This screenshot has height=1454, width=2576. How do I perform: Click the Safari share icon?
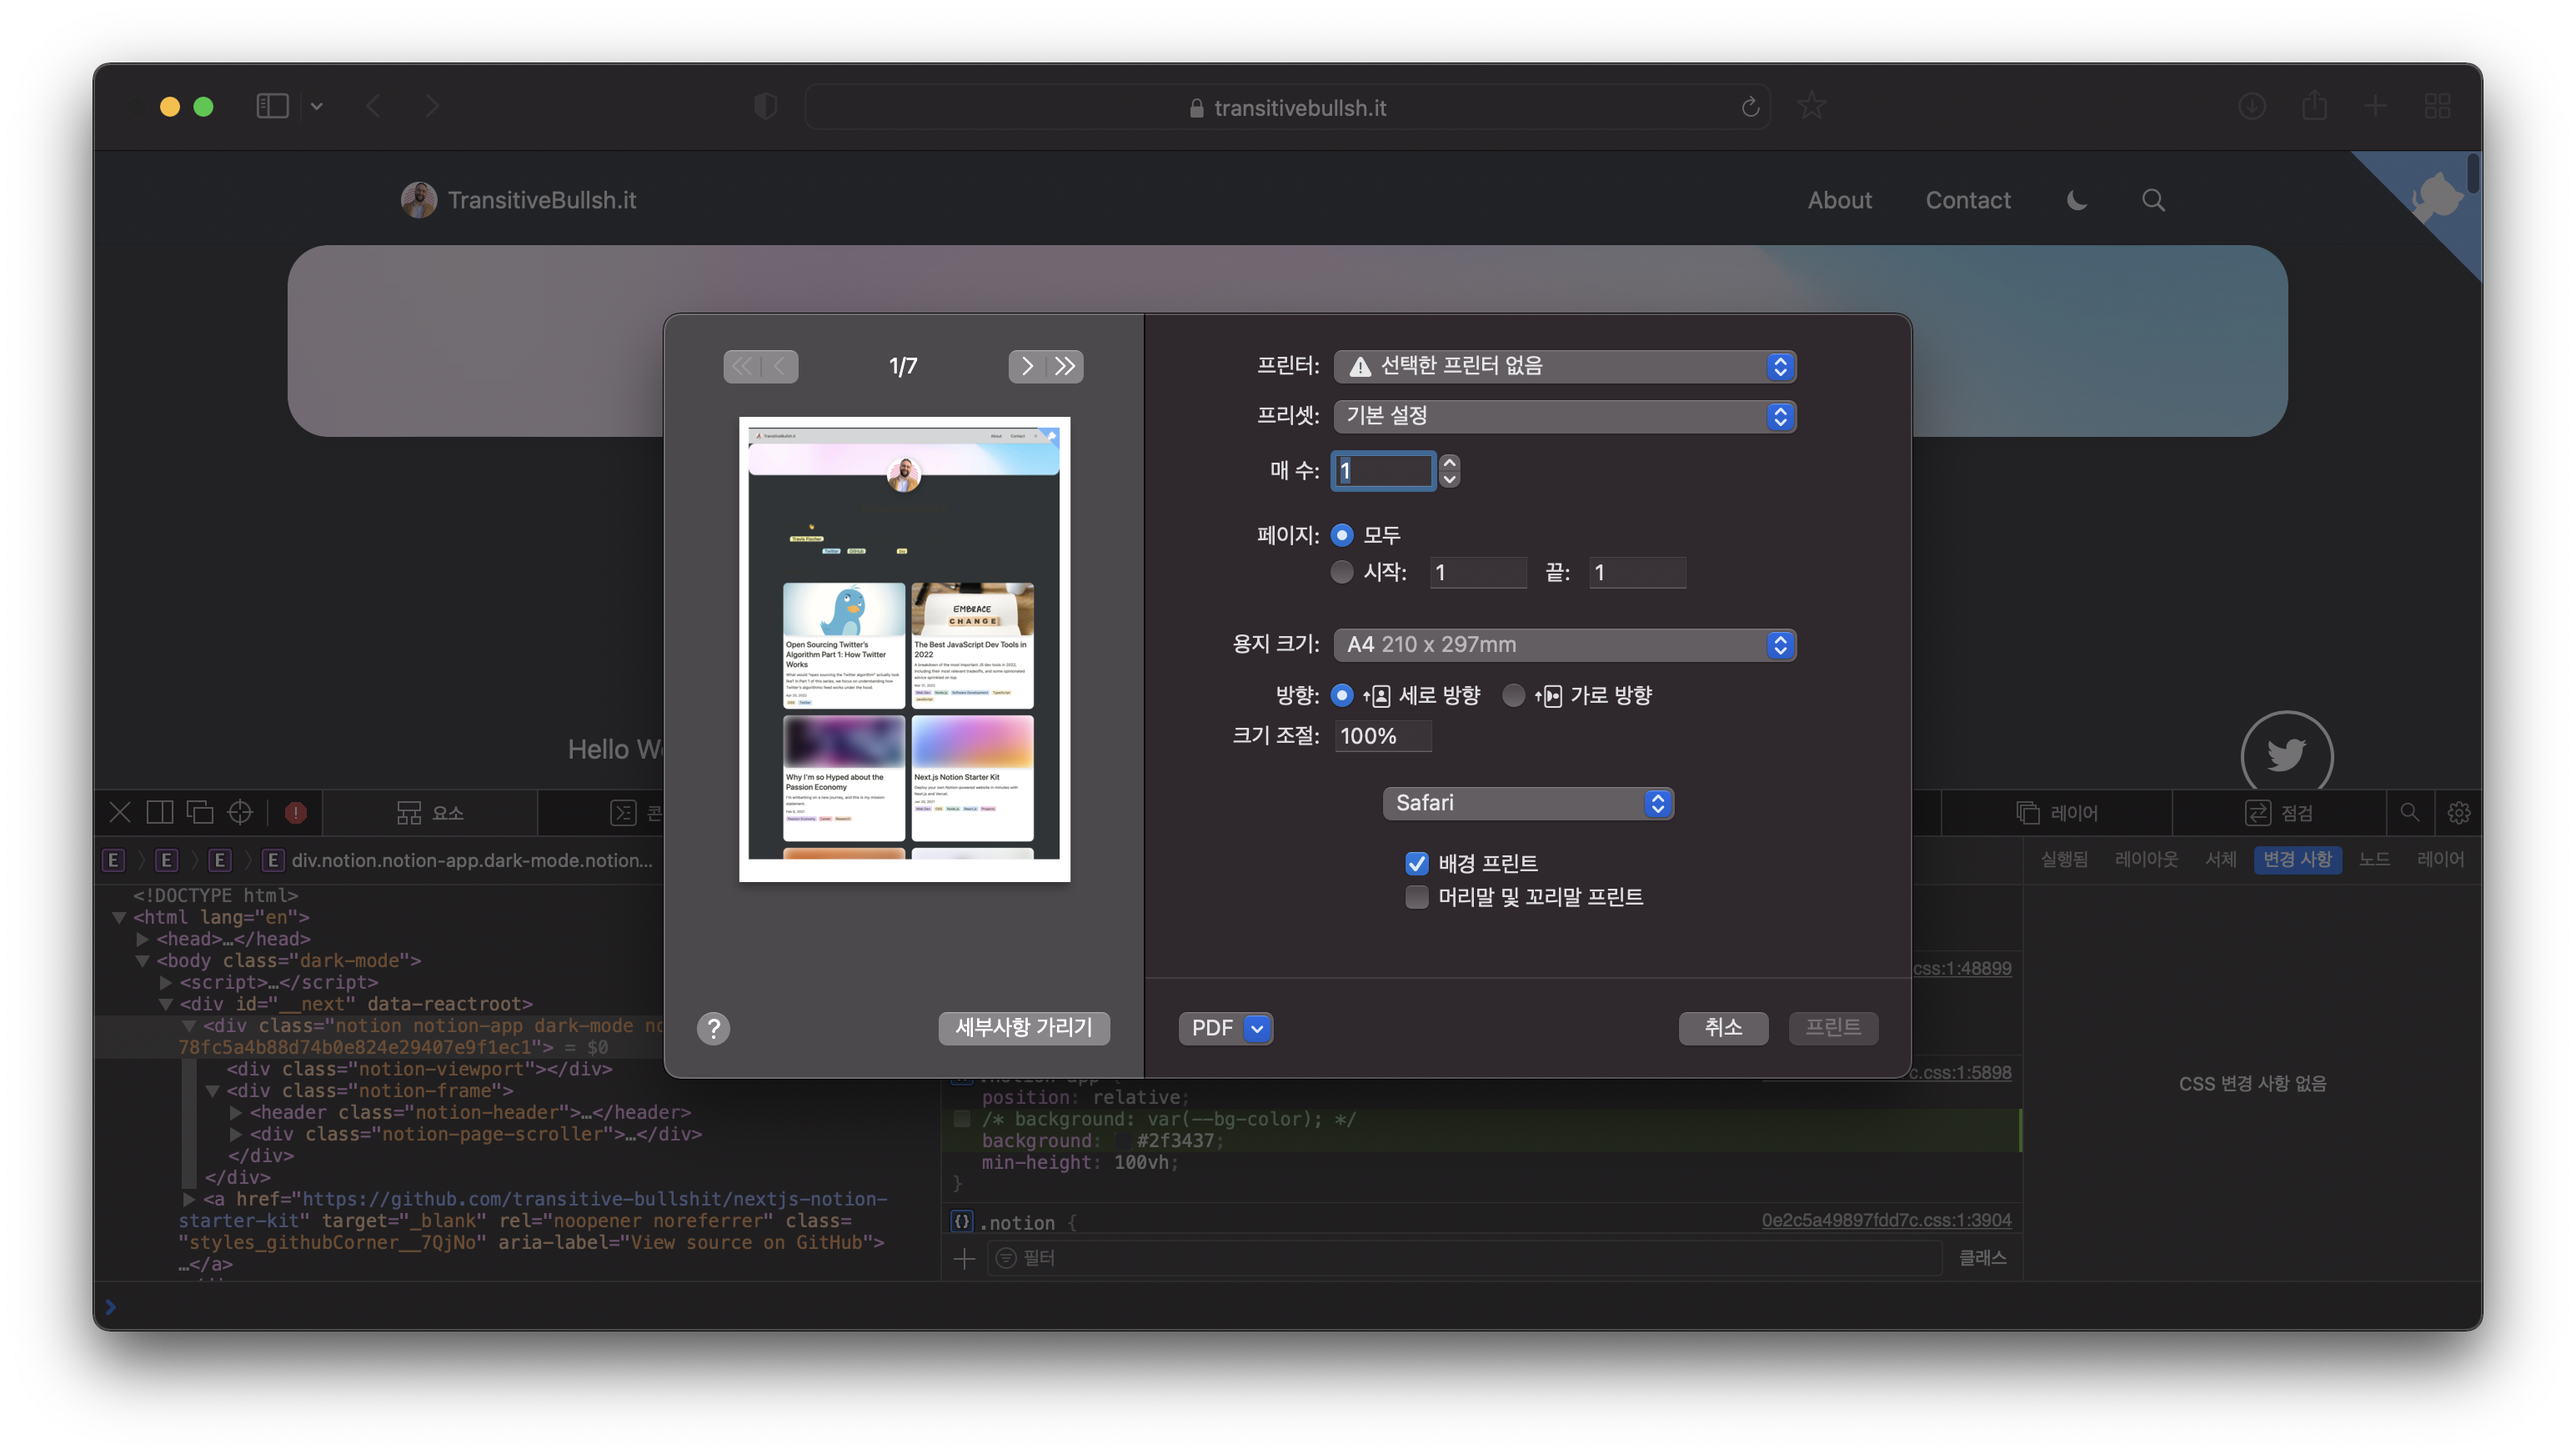coord(2314,106)
